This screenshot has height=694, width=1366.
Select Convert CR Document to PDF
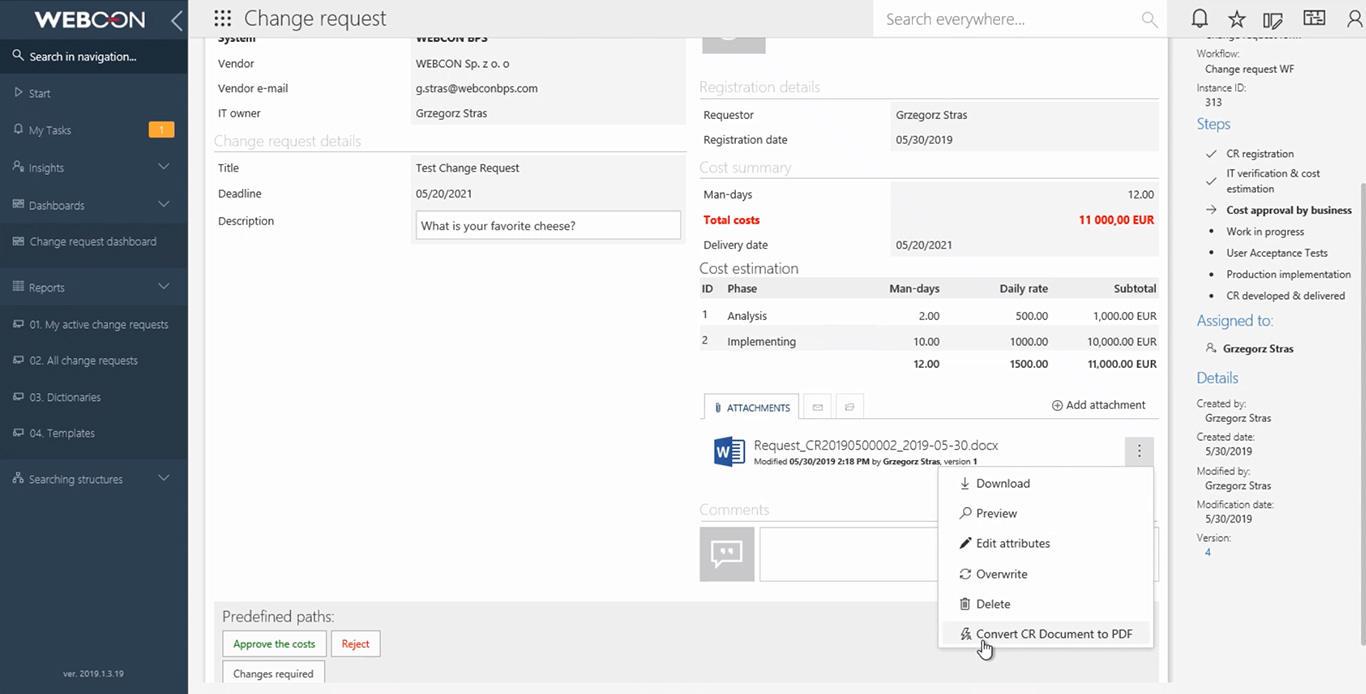(1053, 634)
